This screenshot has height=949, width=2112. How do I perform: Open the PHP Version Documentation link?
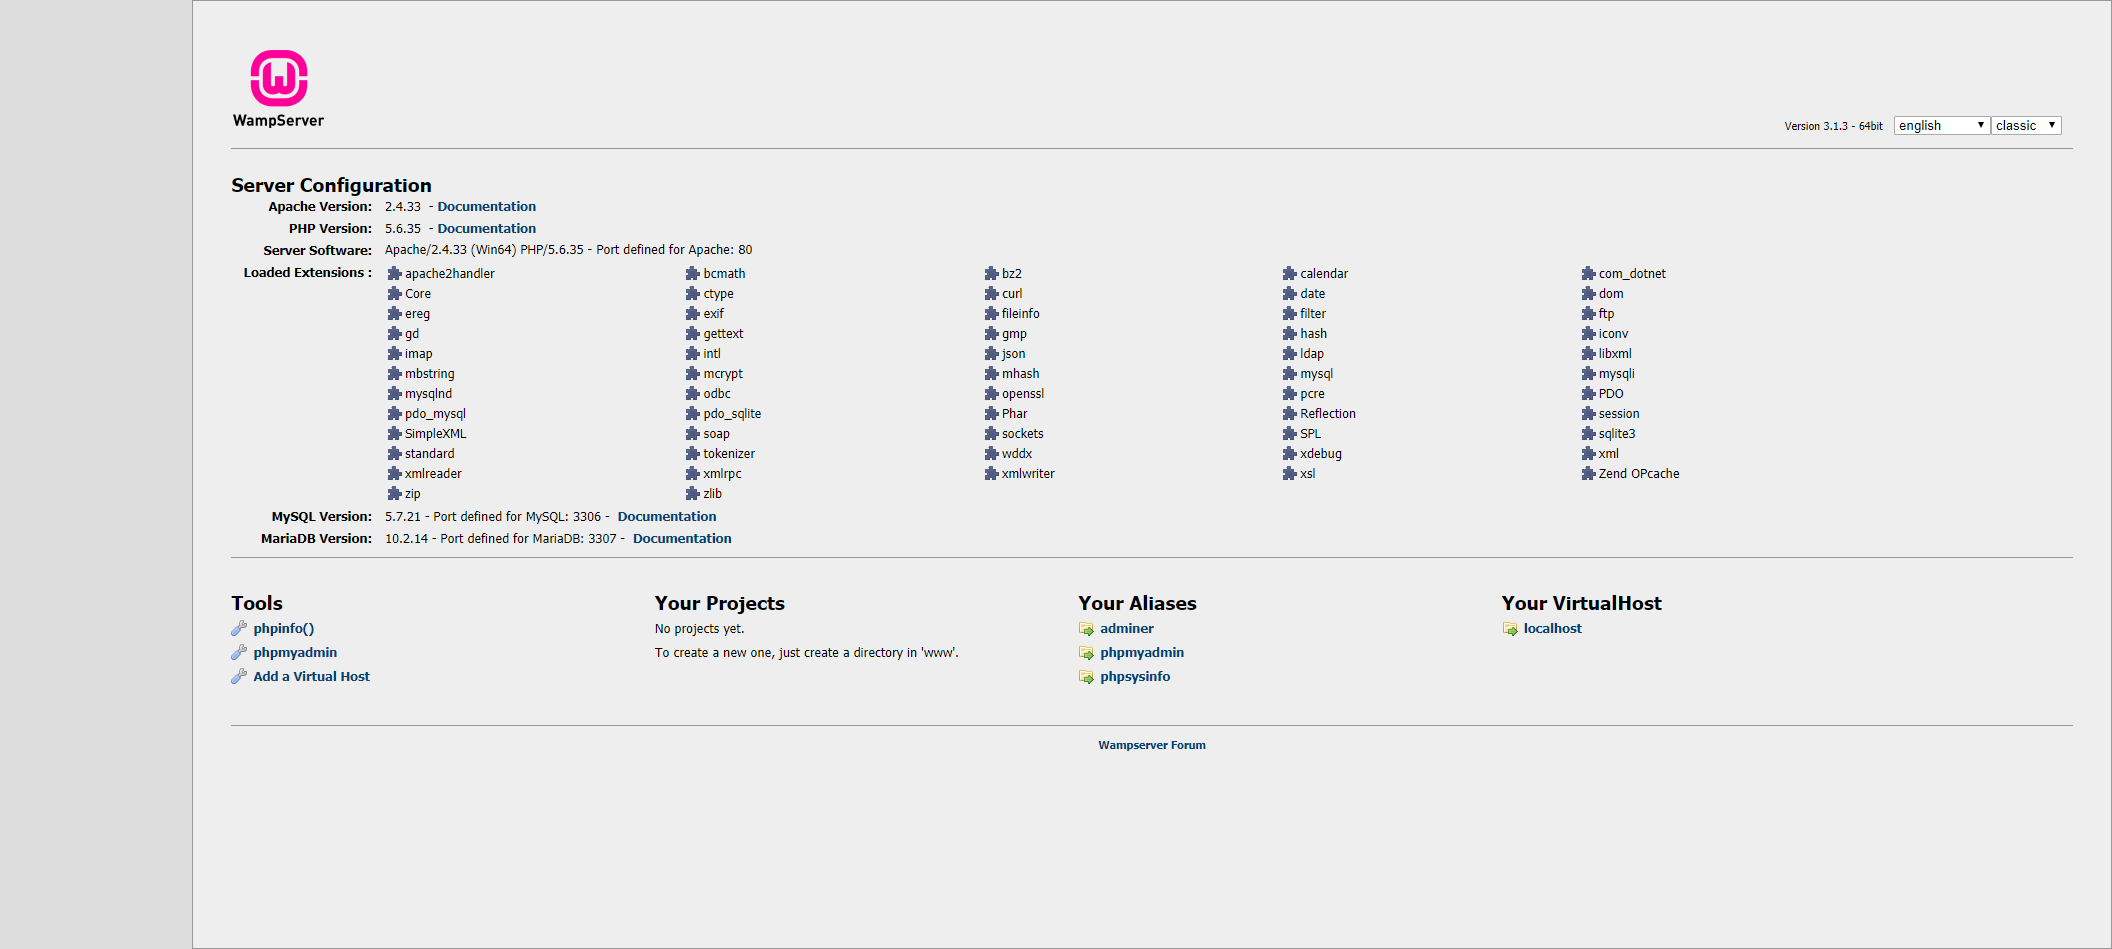click(486, 229)
